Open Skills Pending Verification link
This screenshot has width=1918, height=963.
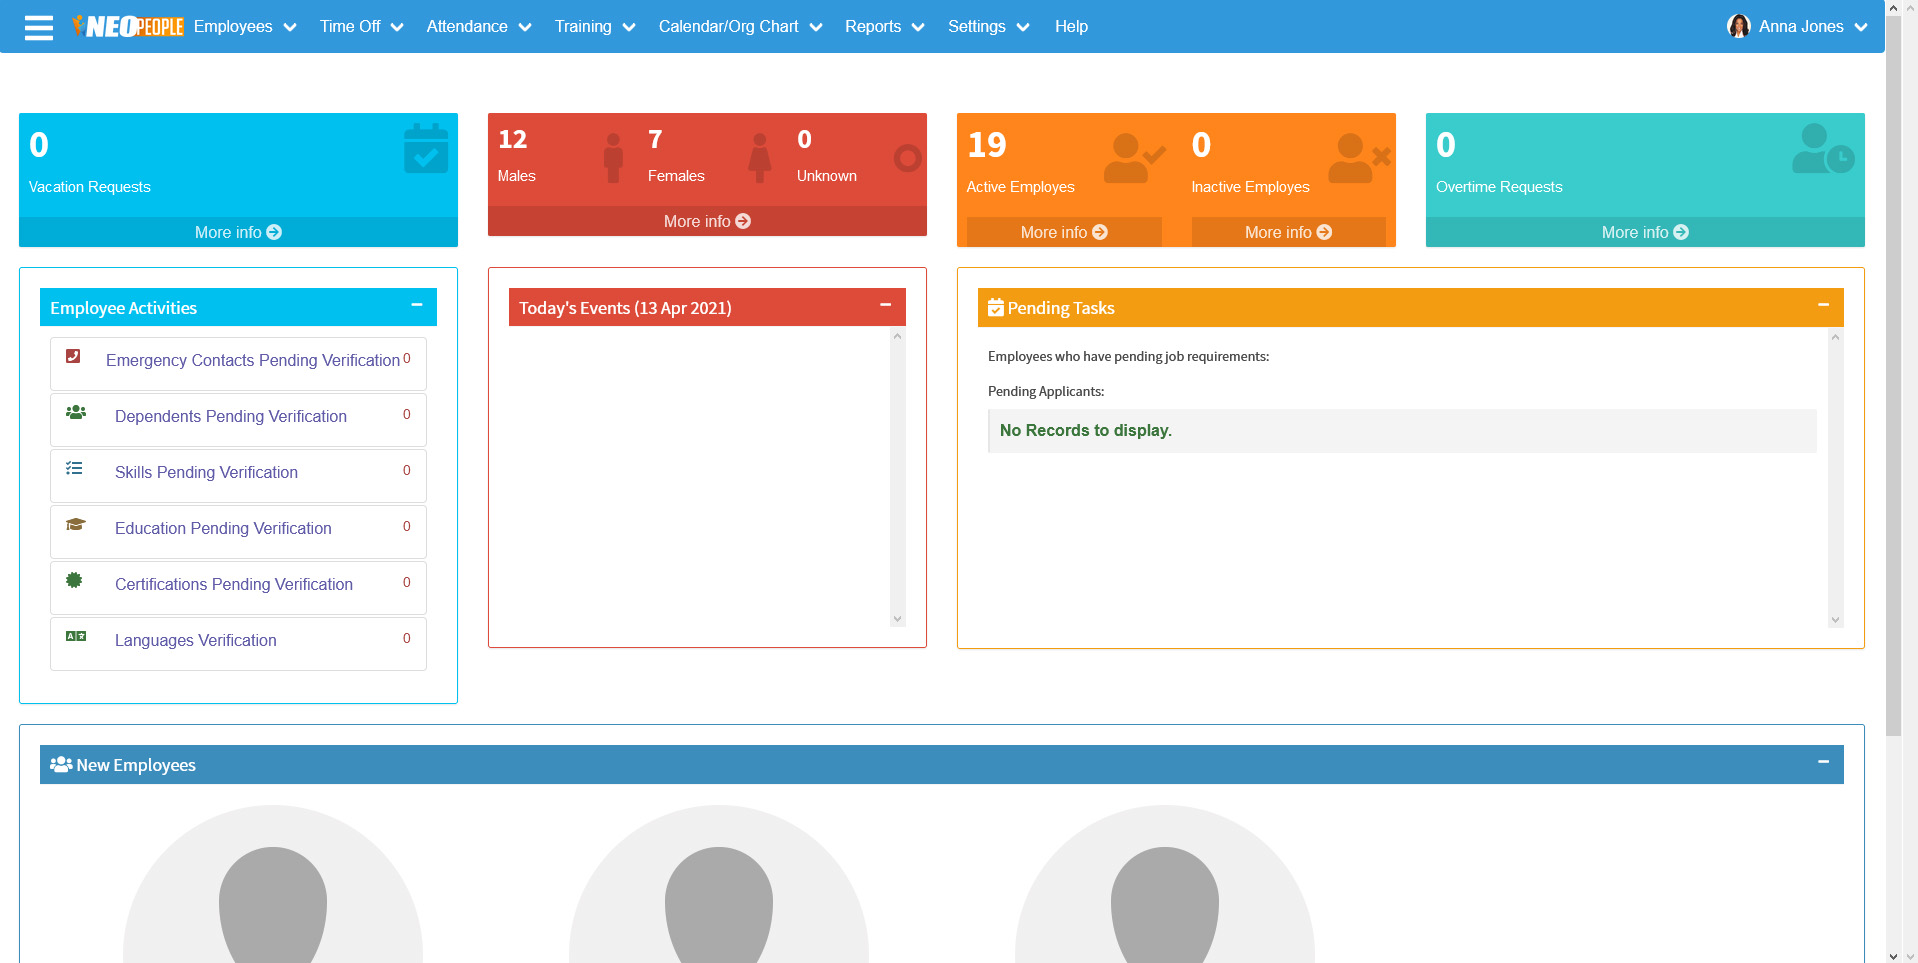(206, 472)
